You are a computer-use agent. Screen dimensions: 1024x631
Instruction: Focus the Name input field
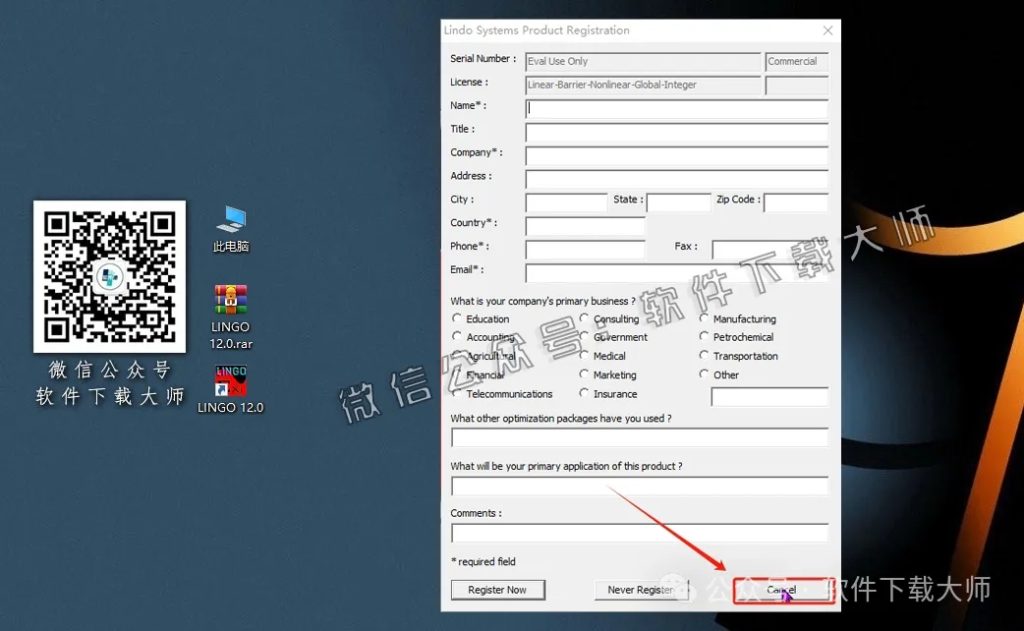tap(676, 108)
